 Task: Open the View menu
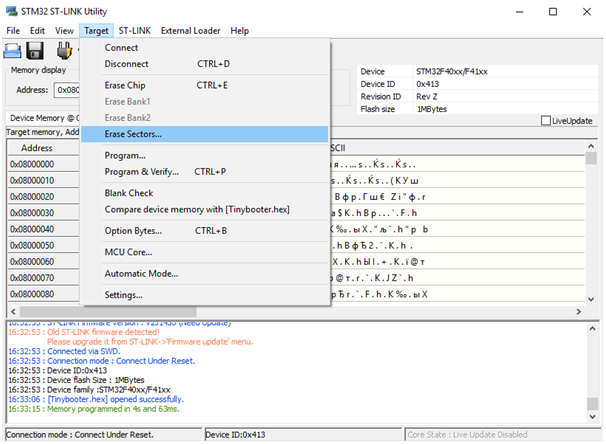pyautogui.click(x=64, y=31)
